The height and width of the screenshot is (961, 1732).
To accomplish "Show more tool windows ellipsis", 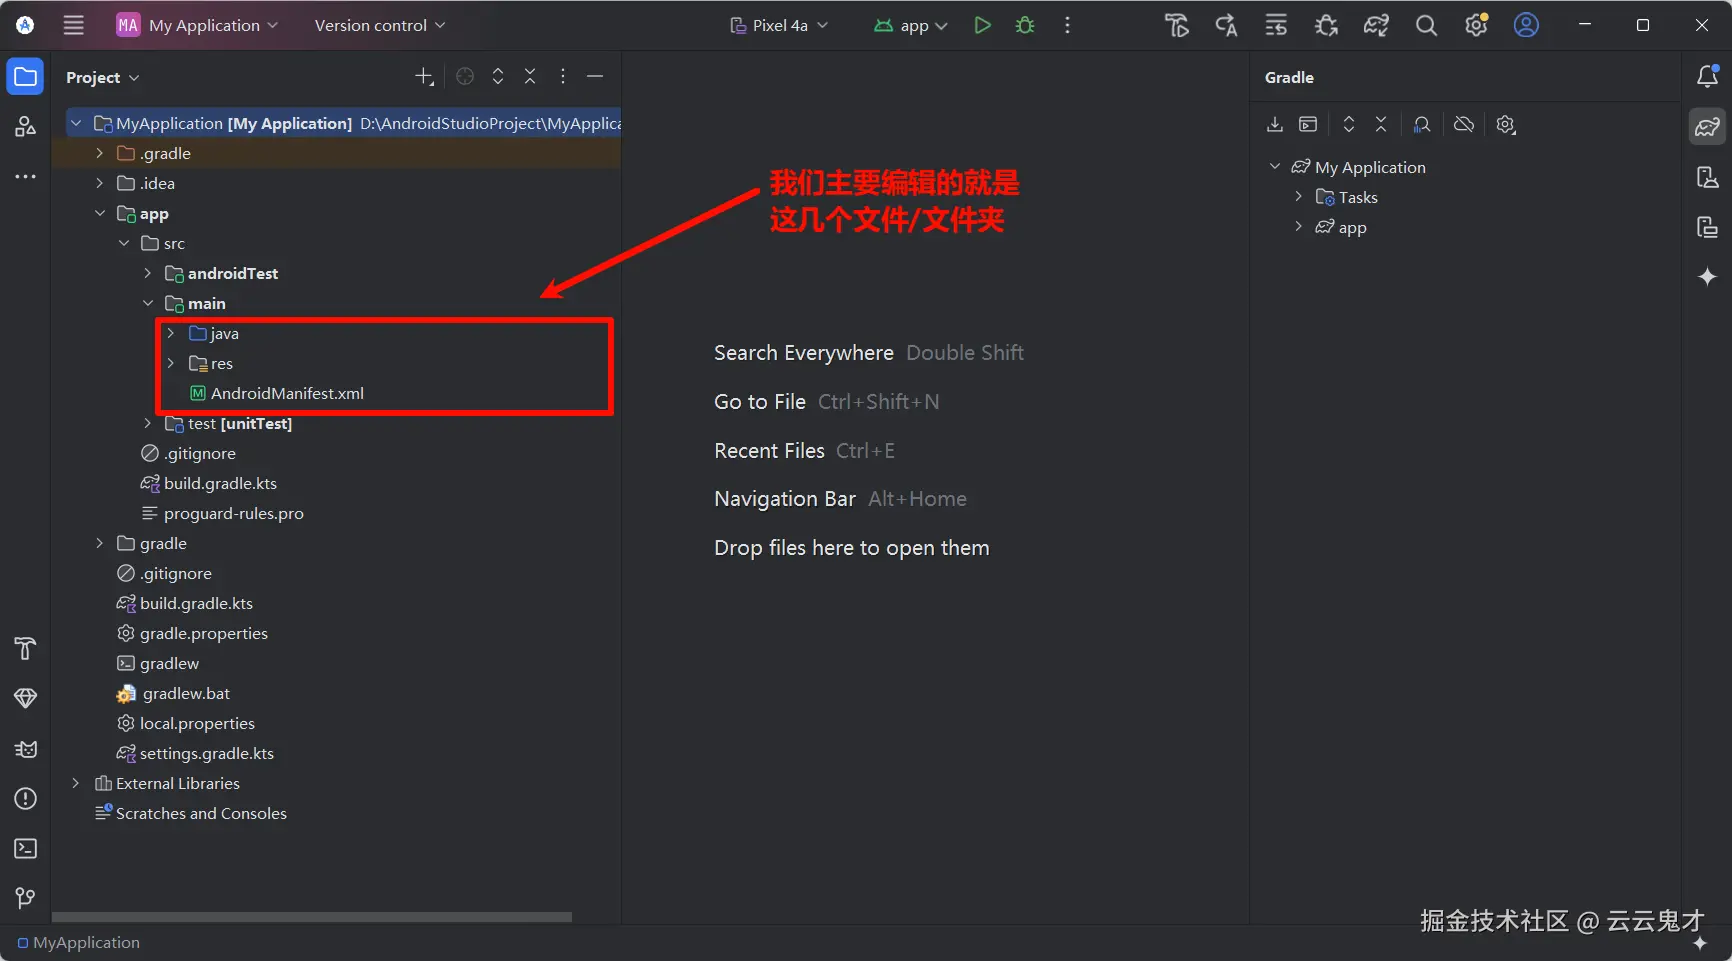I will click(x=25, y=176).
